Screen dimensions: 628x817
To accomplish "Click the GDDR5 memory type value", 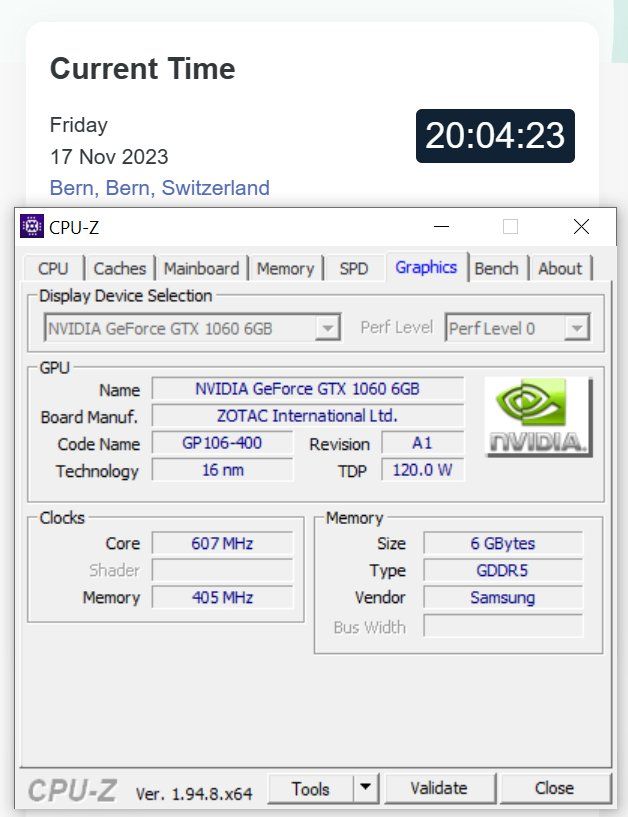I will click(x=503, y=570).
